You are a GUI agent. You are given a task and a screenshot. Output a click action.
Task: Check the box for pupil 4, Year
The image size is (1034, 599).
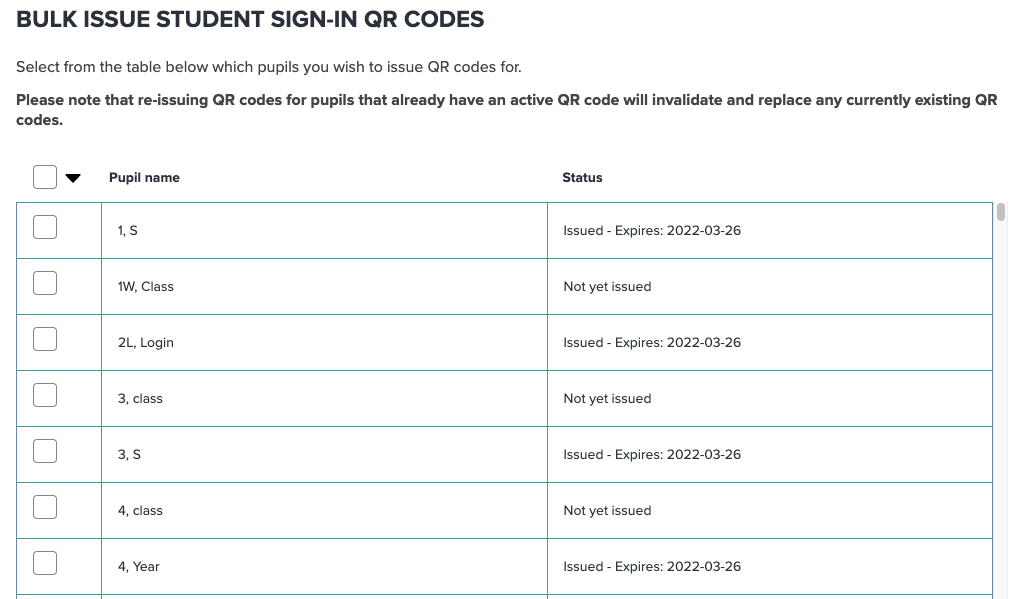[44, 562]
